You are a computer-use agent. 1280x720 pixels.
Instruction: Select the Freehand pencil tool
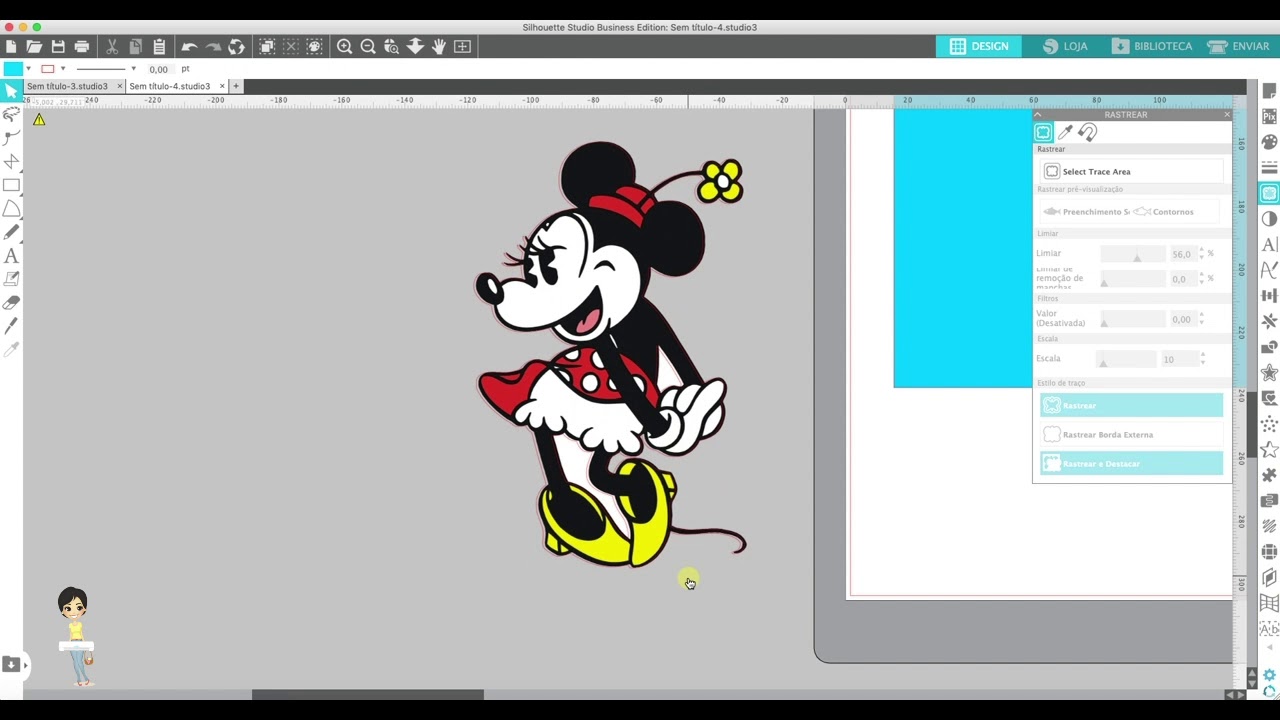12,232
